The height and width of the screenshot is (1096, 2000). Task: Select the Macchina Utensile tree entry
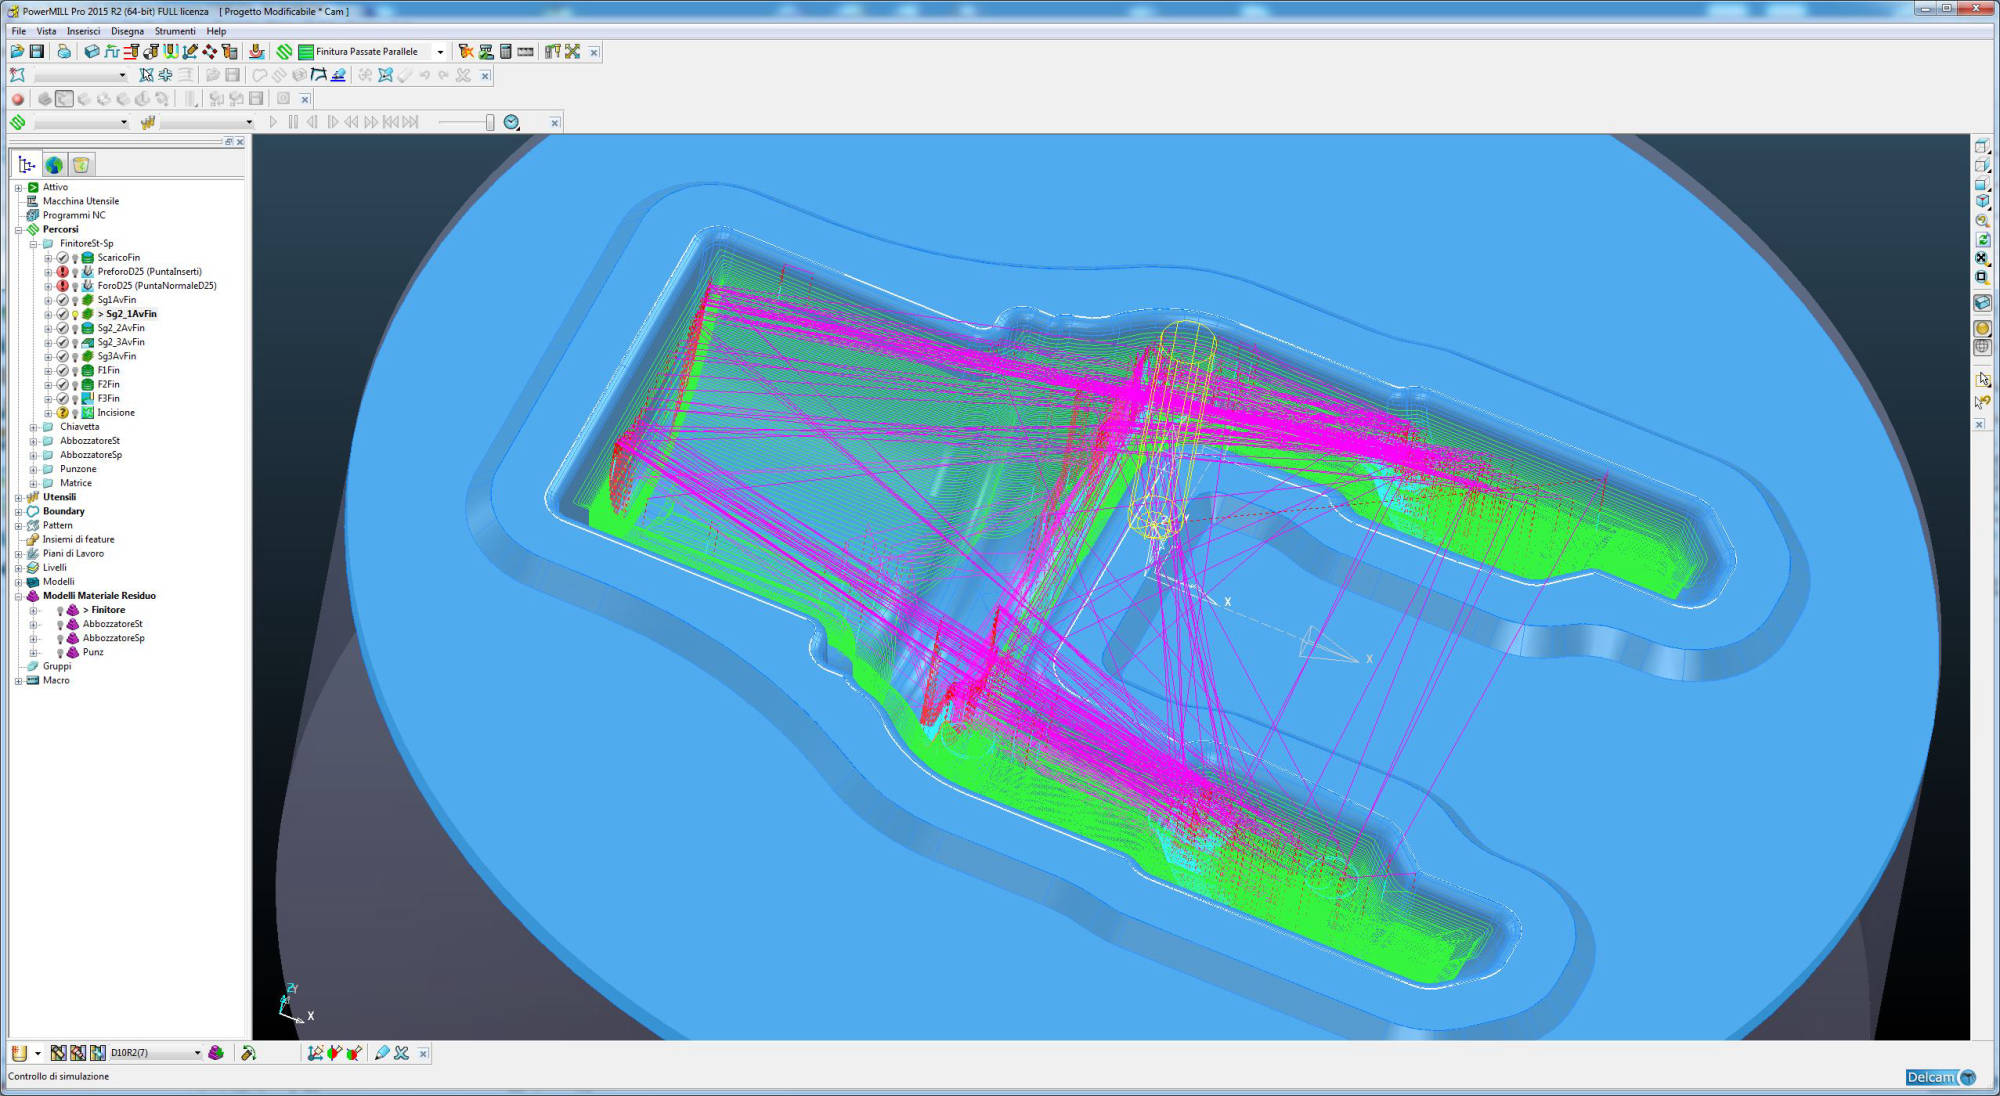point(80,201)
